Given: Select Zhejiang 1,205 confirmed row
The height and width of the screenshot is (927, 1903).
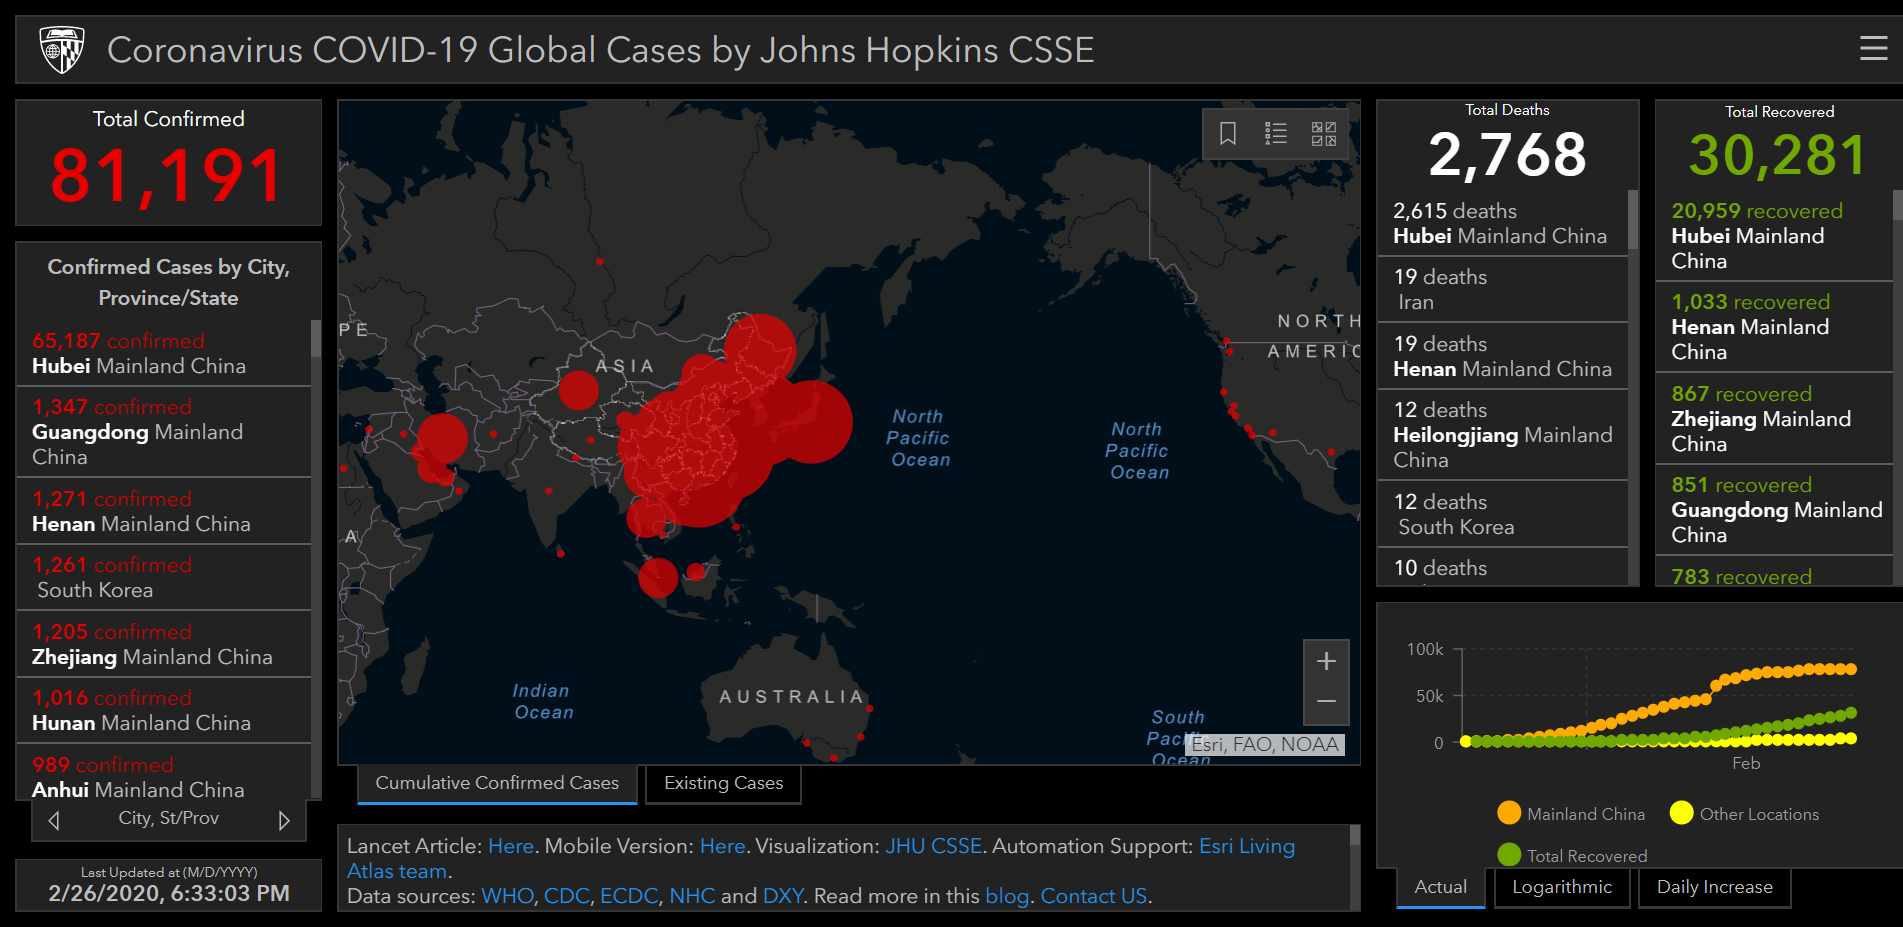Looking at the screenshot, I should 164,644.
